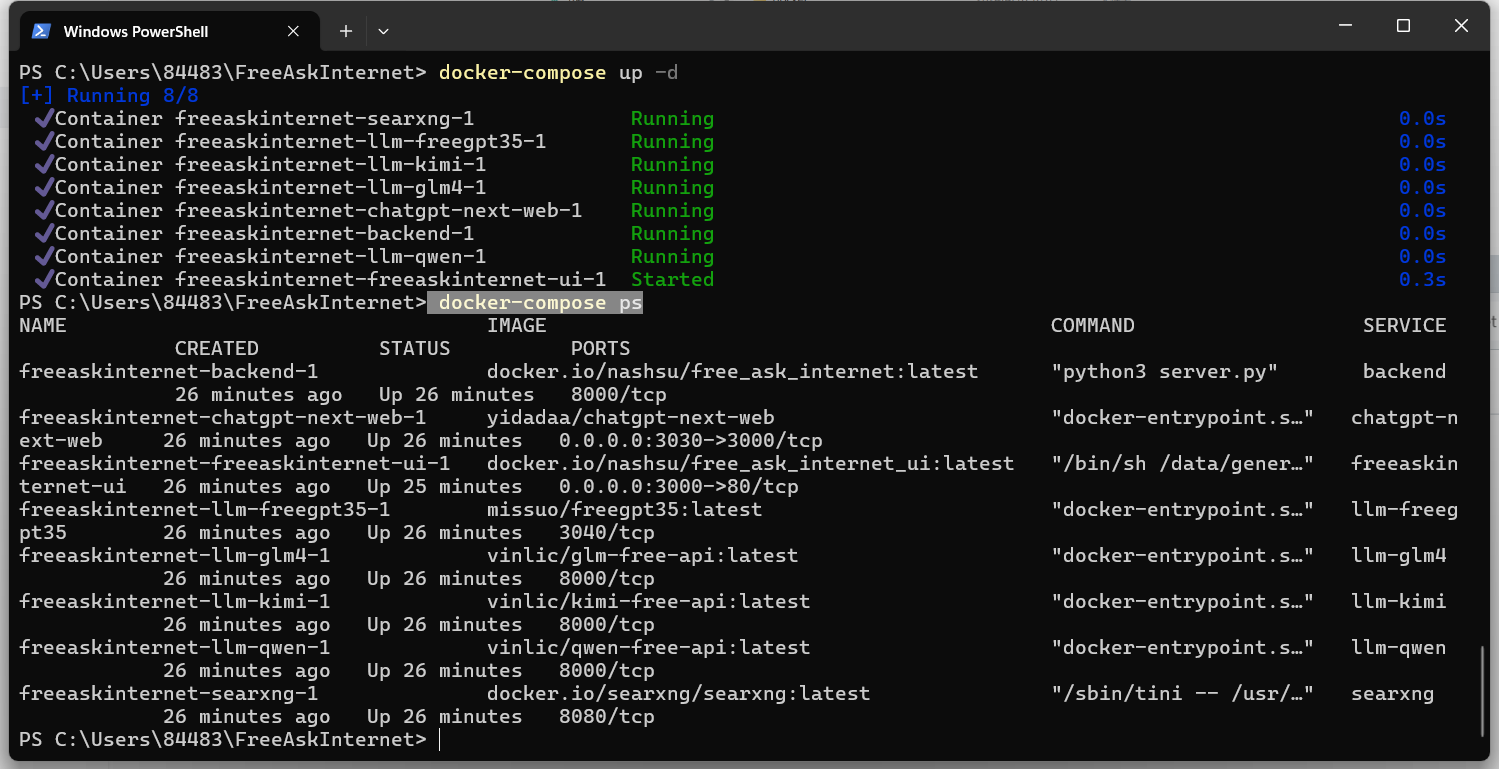Click the checkmark beside freeaskinternet-llm-qwen-1 container
This screenshot has height=769, width=1499.
tap(43, 257)
